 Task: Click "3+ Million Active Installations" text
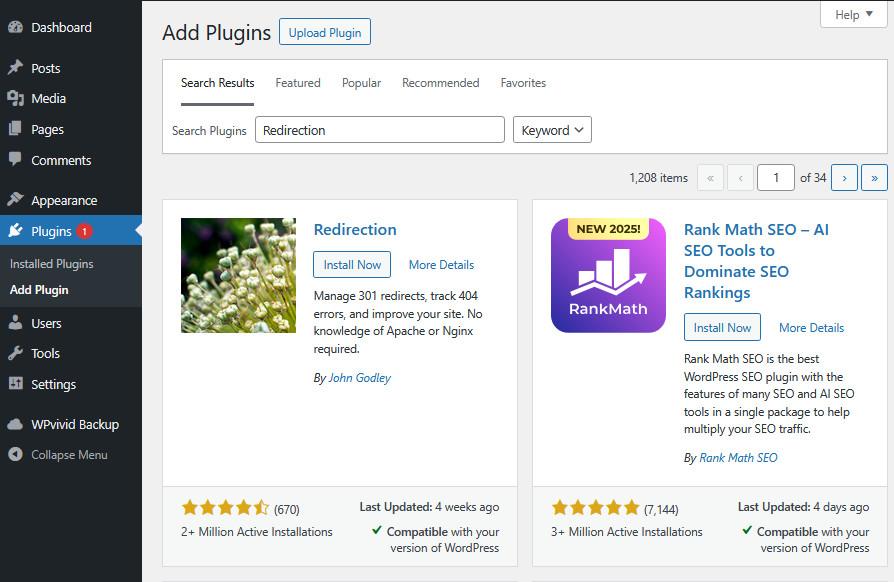tap(627, 531)
